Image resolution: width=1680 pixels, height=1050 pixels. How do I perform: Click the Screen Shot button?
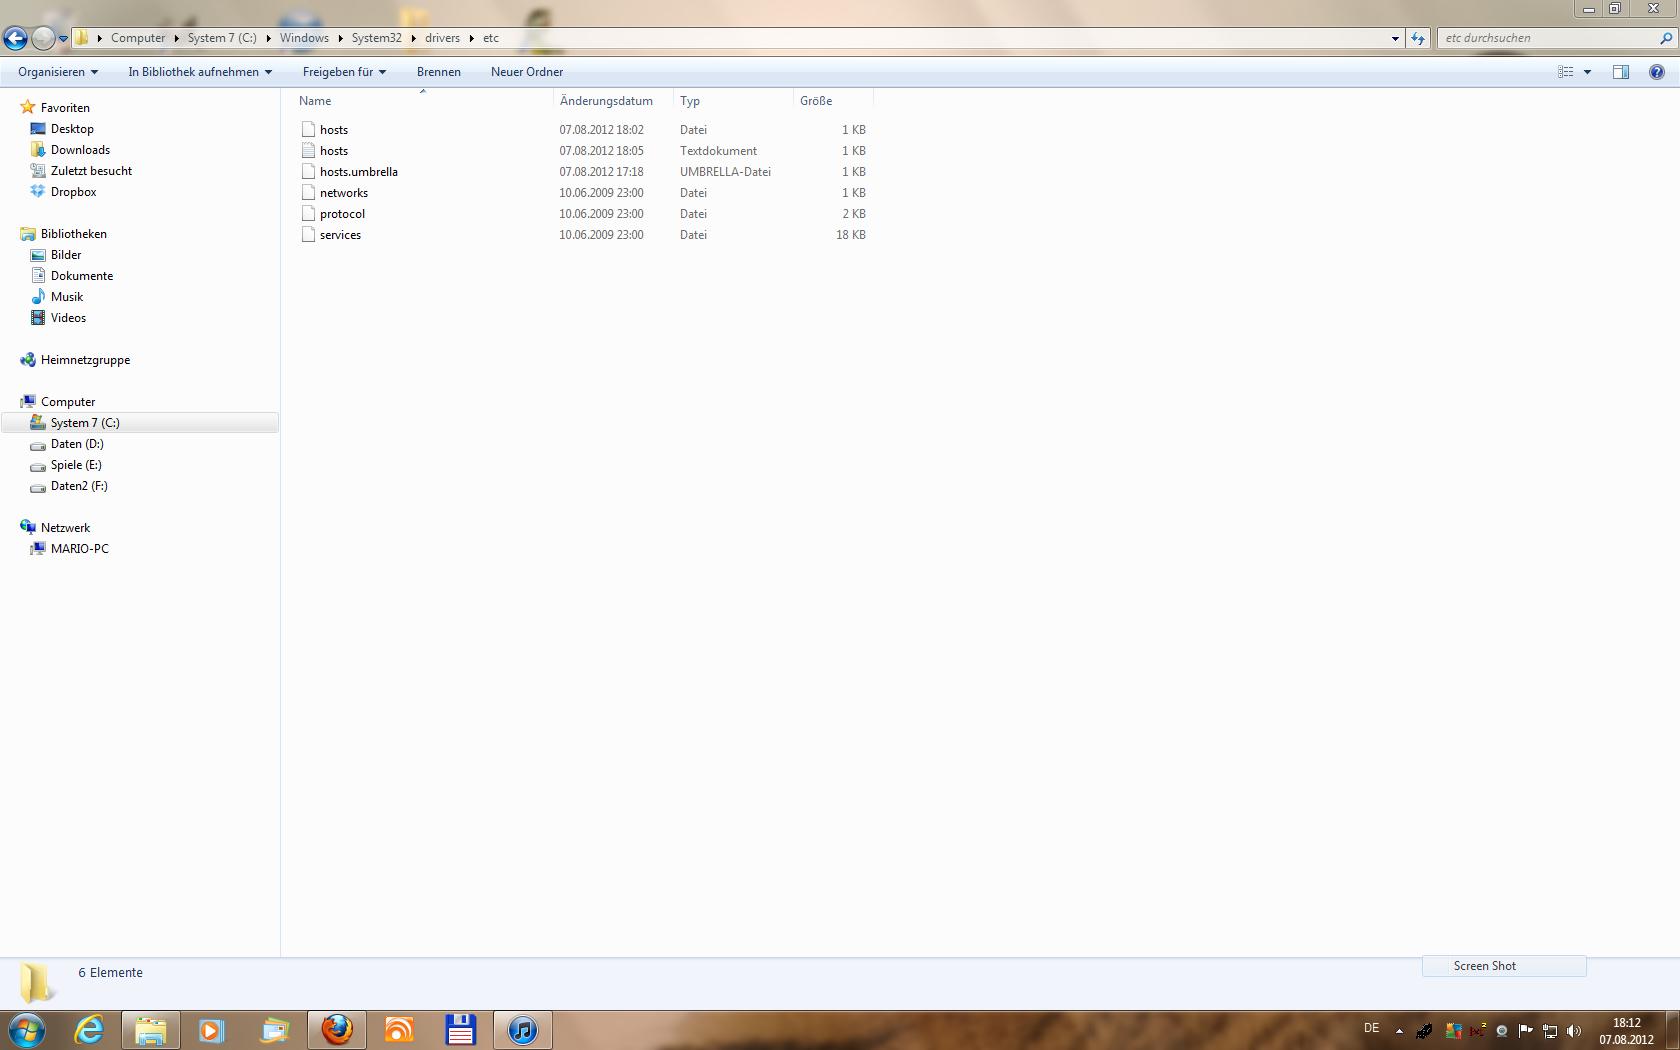click(x=1504, y=966)
